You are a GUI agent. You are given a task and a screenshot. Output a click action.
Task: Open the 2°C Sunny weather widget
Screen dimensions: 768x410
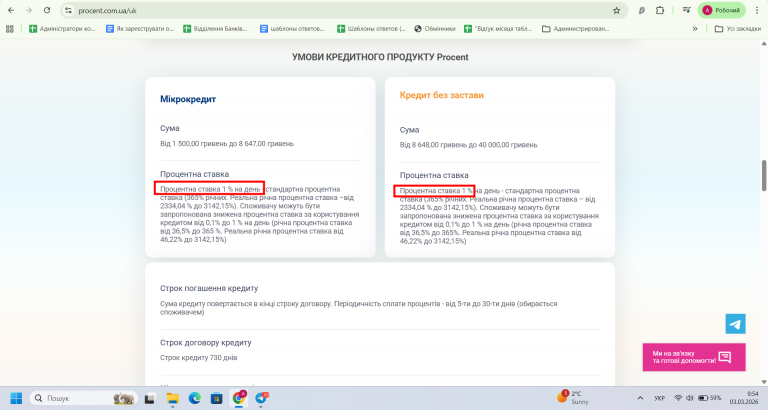(573, 398)
